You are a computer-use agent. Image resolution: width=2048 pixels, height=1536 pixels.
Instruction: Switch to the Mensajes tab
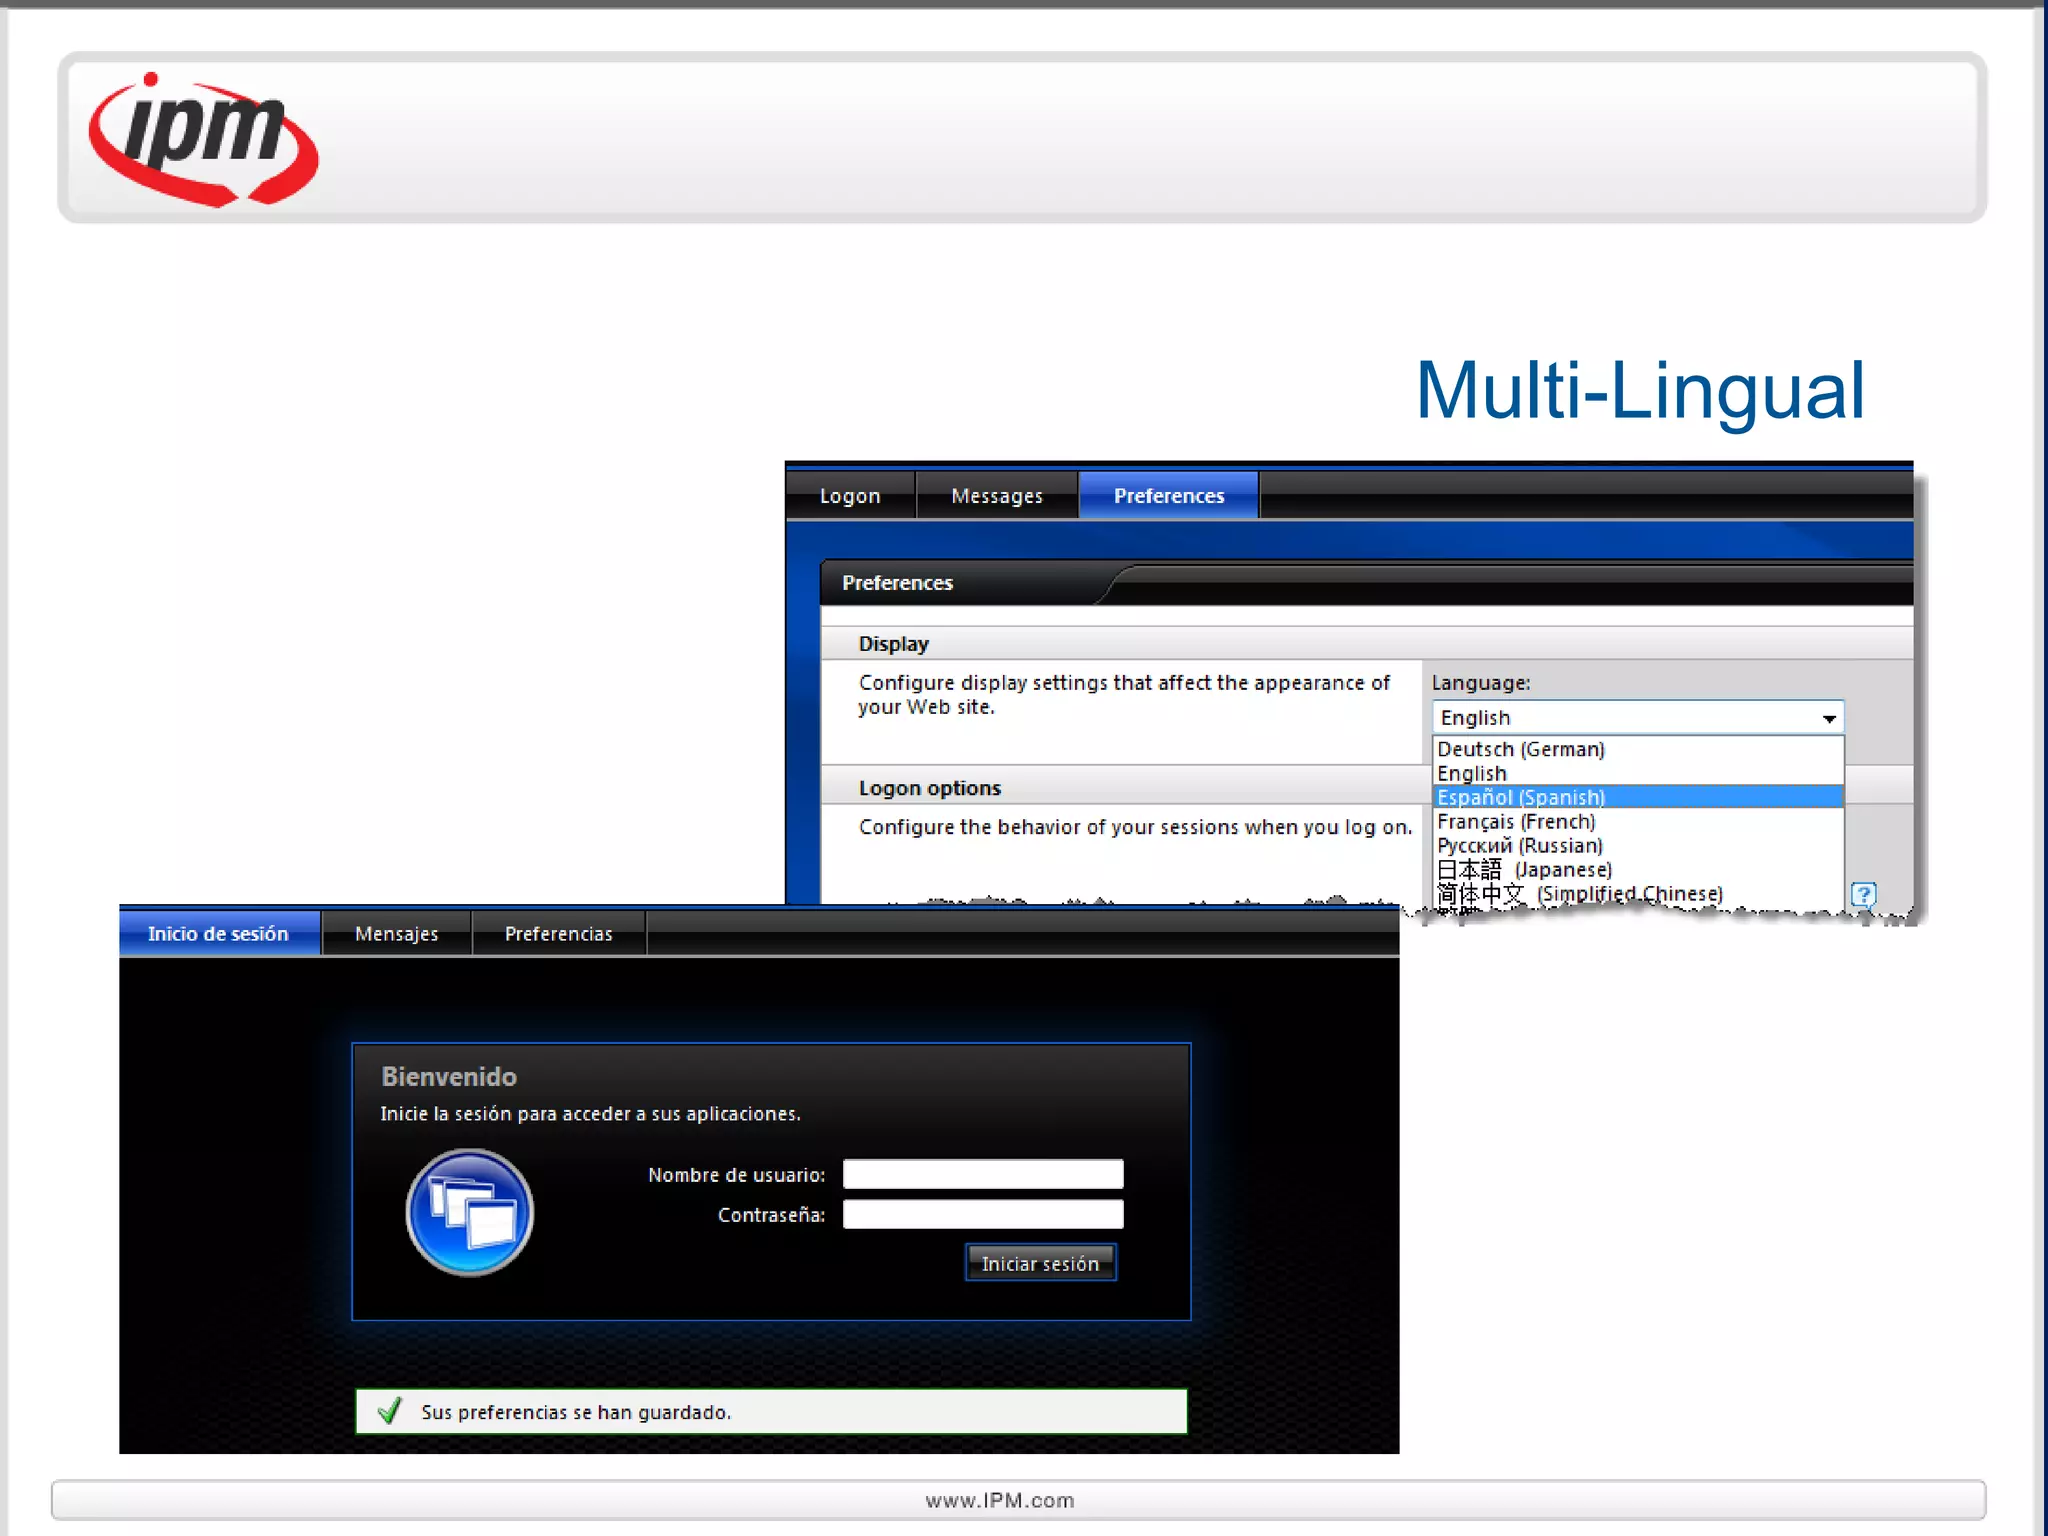click(x=397, y=934)
